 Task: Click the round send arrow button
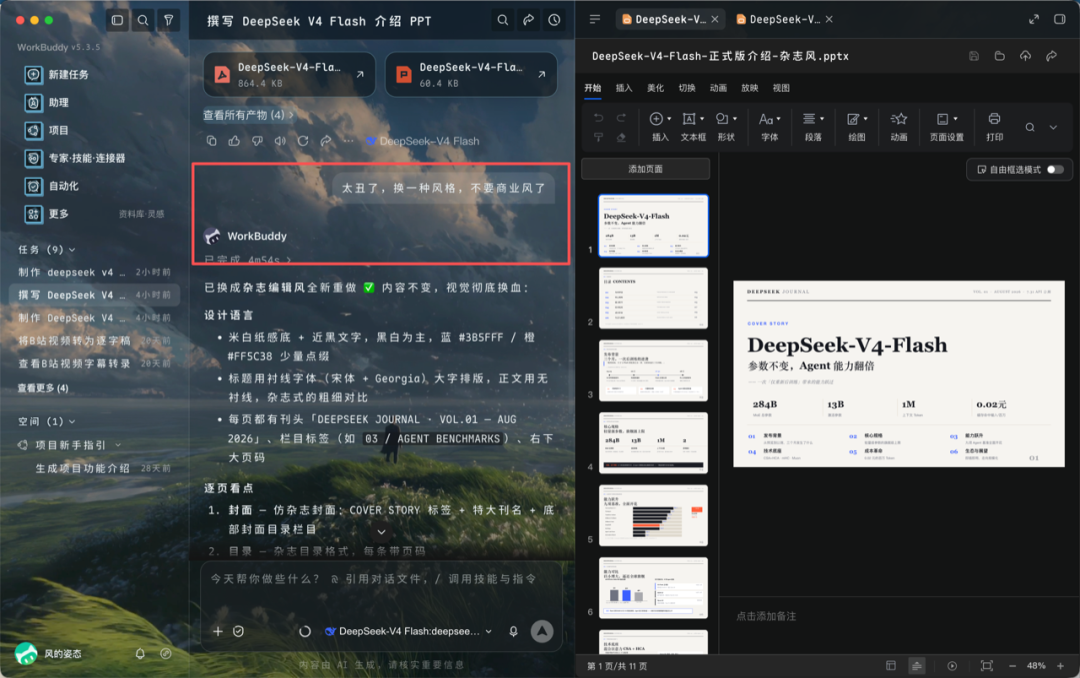pyautogui.click(x=542, y=631)
